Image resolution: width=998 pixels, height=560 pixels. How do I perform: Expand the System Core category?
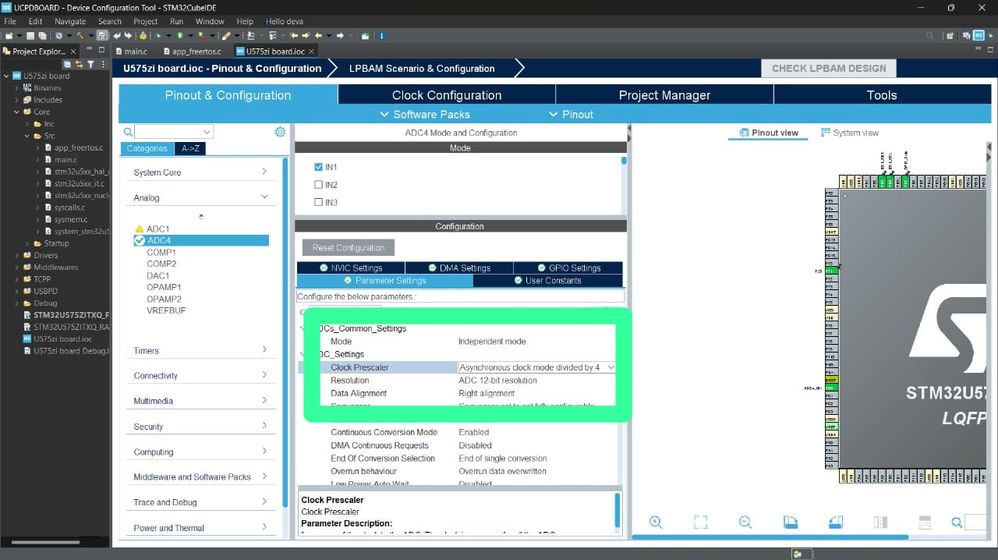(201, 172)
